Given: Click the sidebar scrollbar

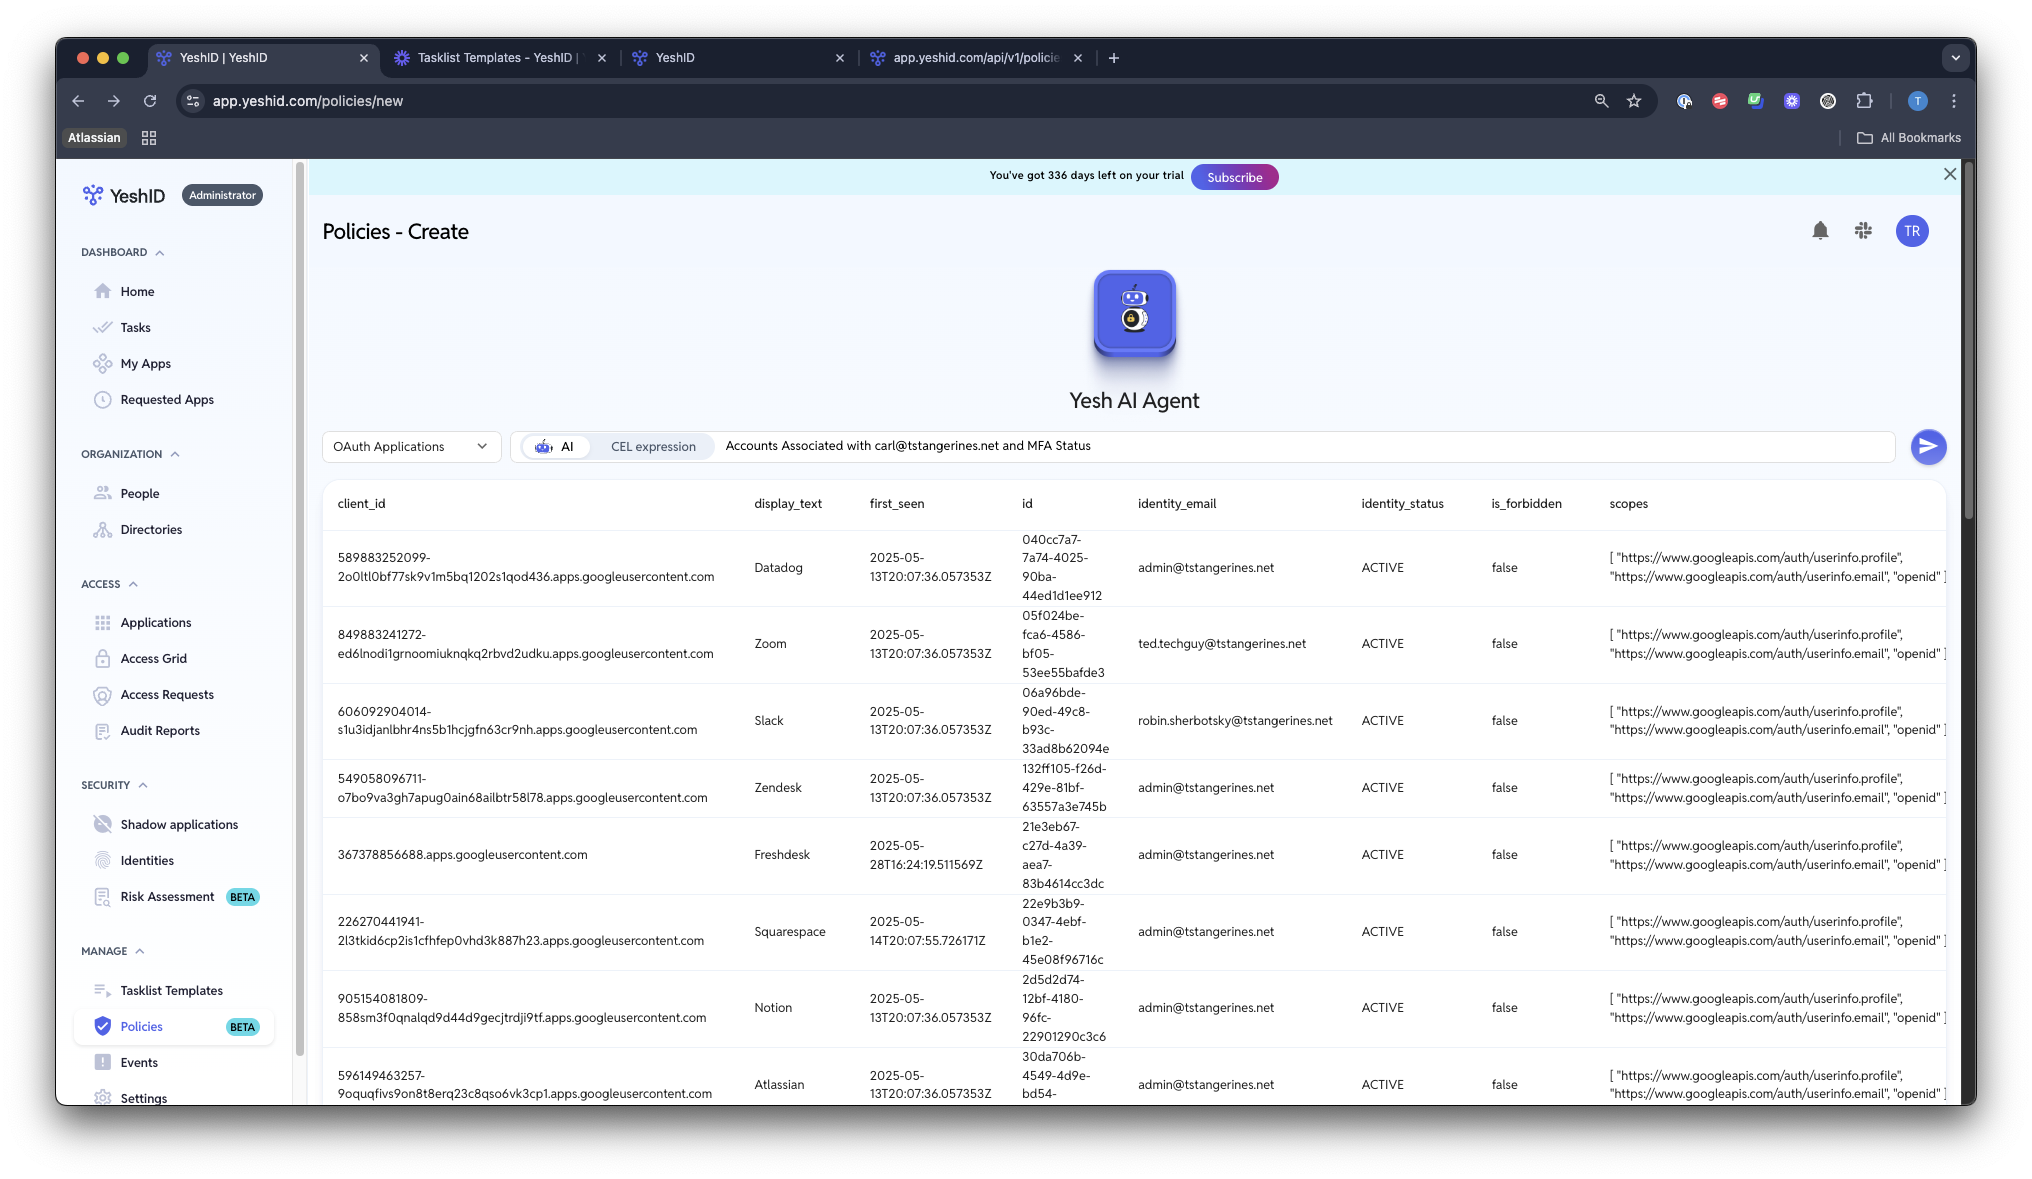Looking at the screenshot, I should point(300,610).
